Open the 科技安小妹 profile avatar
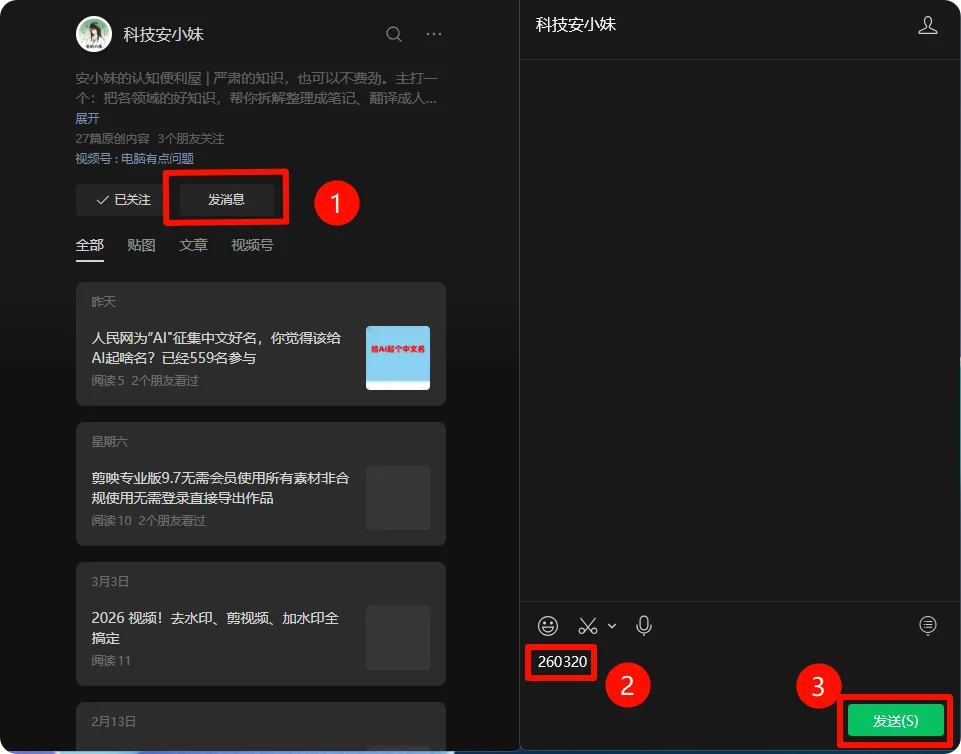This screenshot has height=754, width=961. [x=94, y=34]
